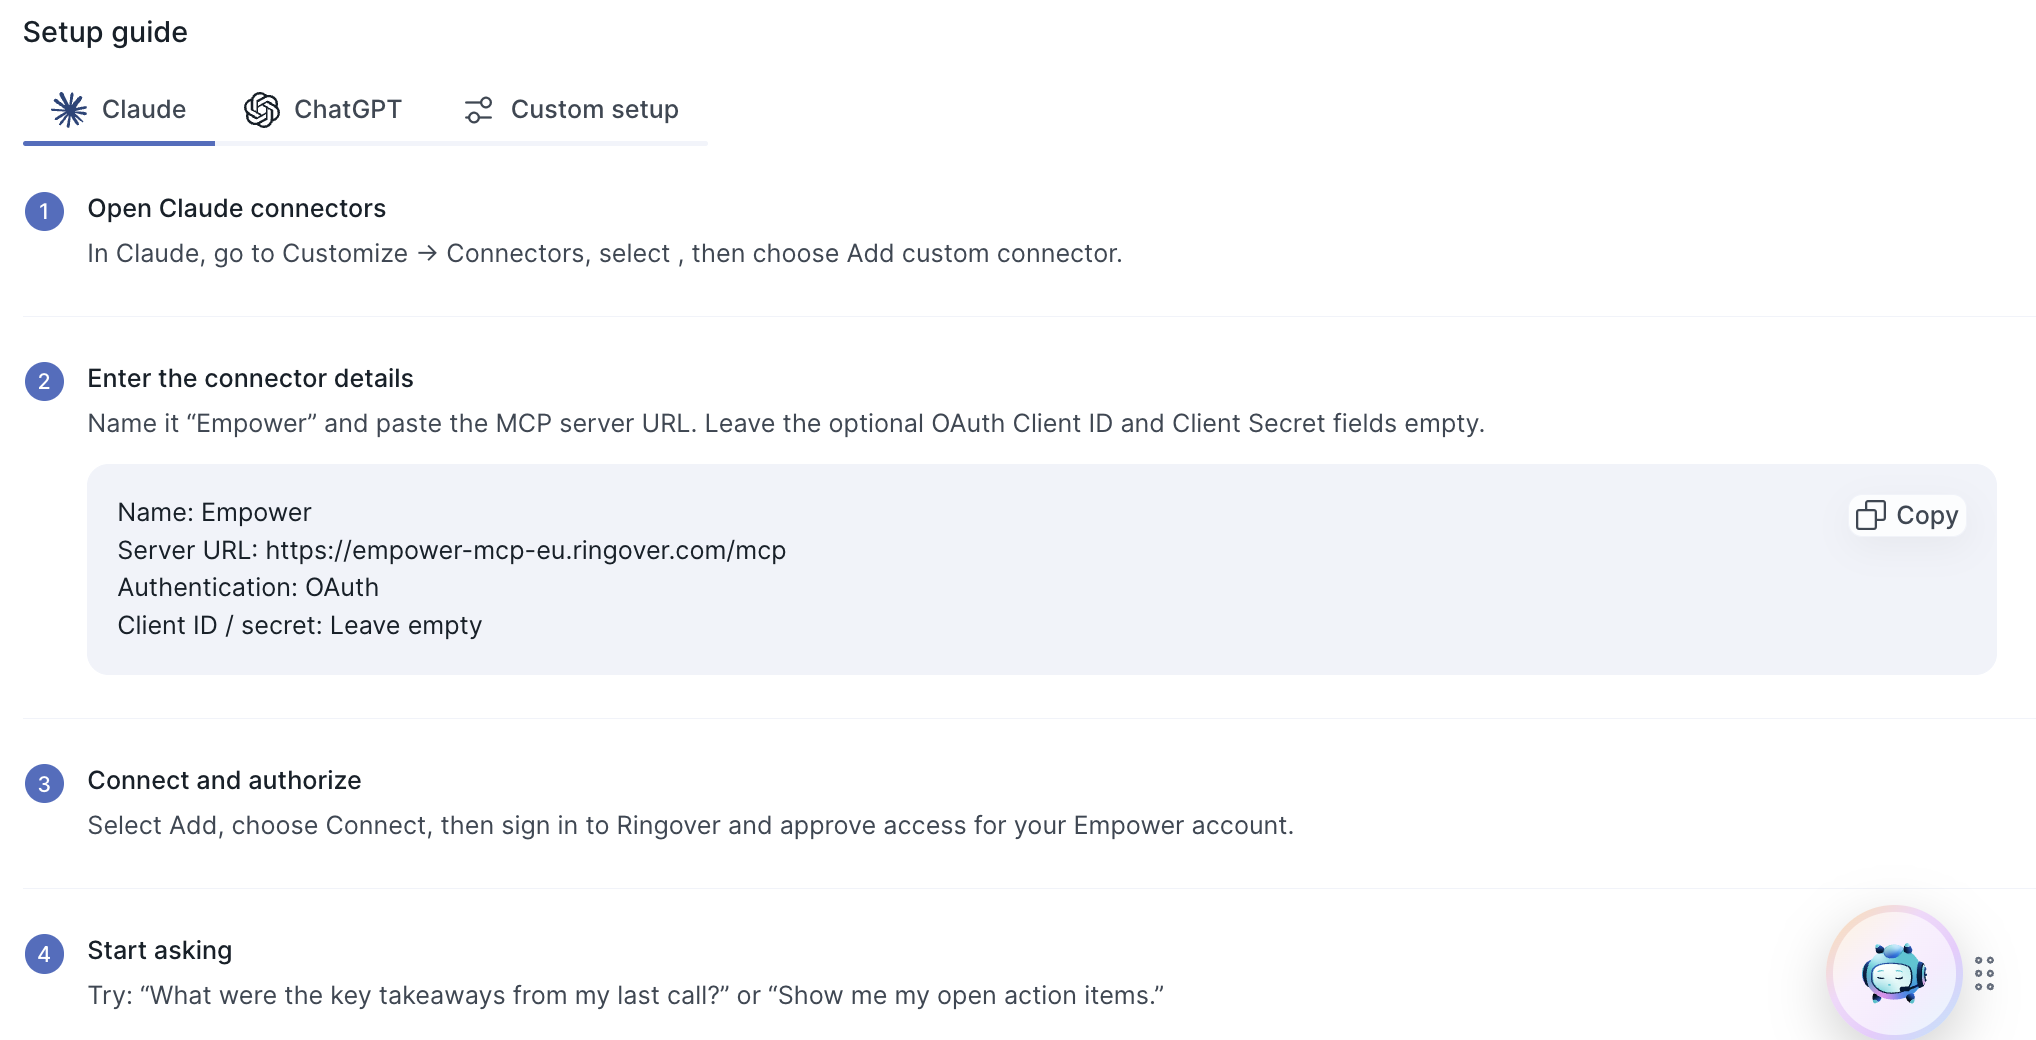2036x1040 pixels.
Task: Click the Open Claude connectors step title
Action: click(237, 208)
